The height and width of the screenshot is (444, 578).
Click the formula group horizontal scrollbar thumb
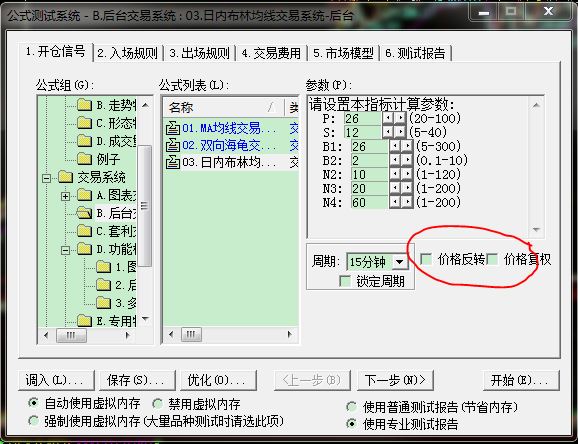71,335
